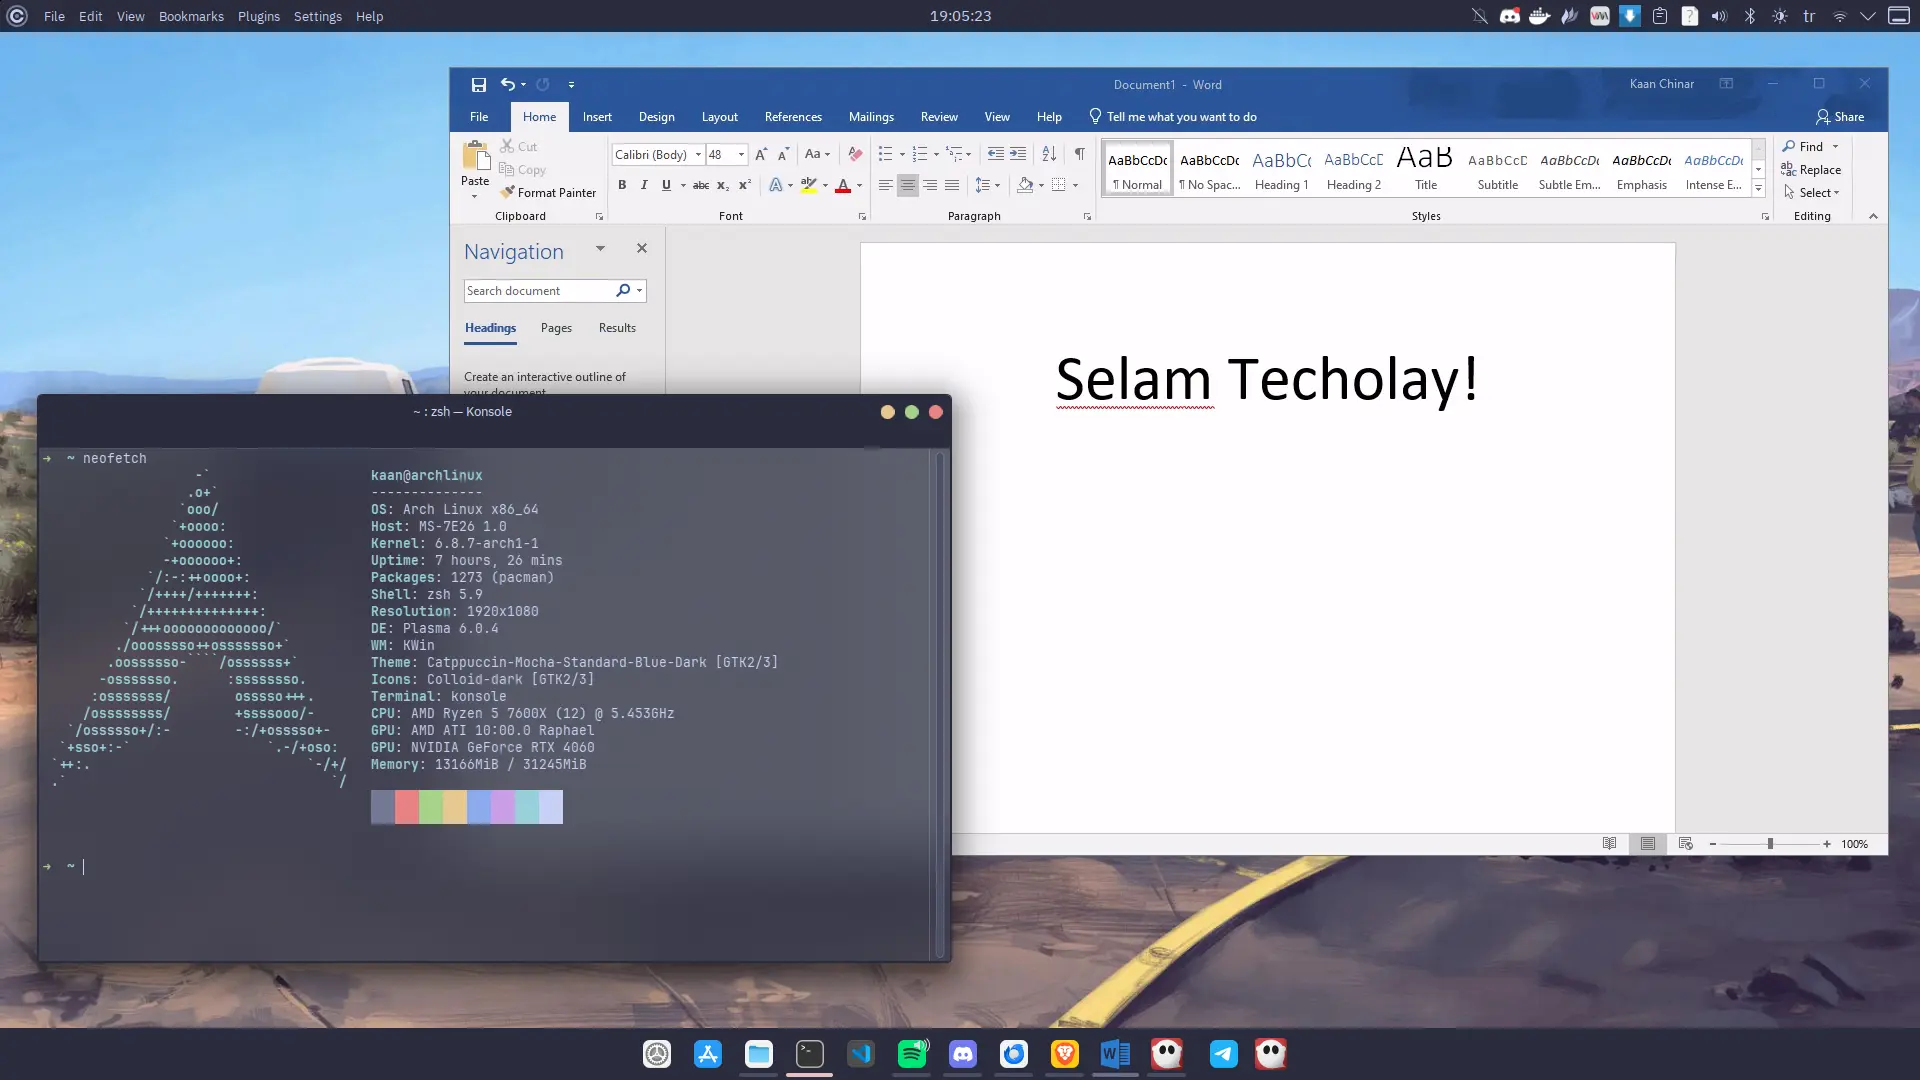The height and width of the screenshot is (1080, 1920).
Task: Toggle Superscript formatting
Action: click(745, 185)
